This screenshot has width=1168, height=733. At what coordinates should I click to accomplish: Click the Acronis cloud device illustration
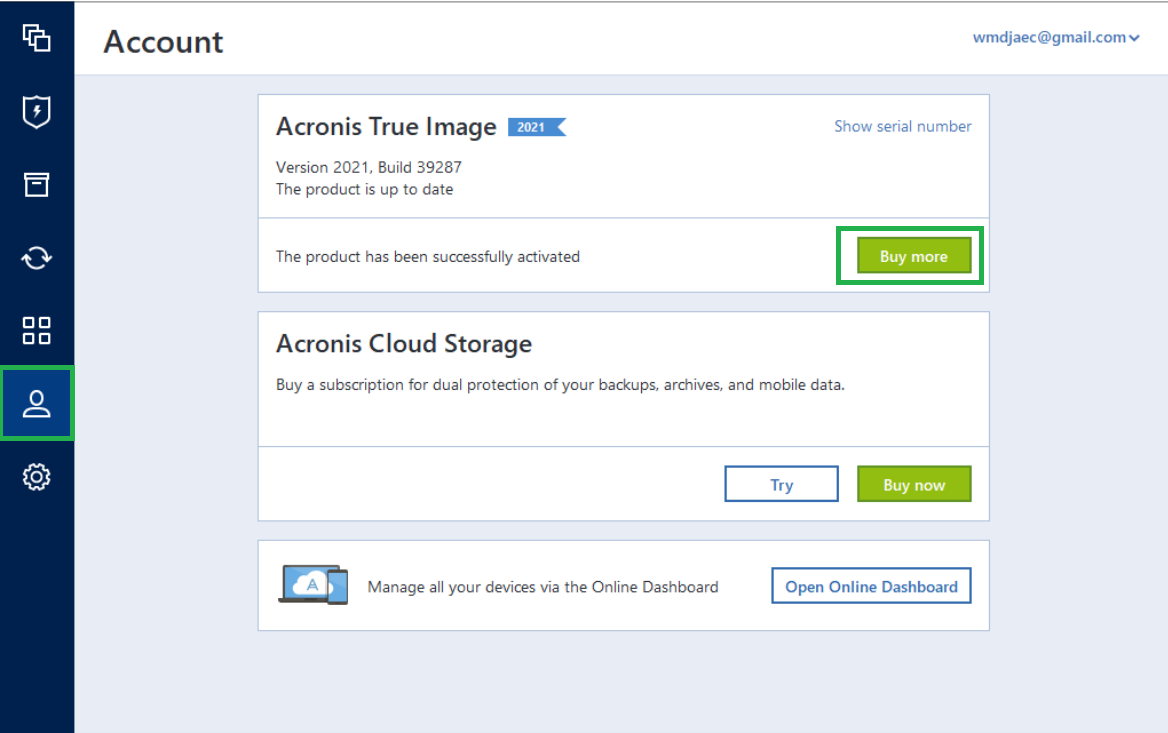point(313,586)
